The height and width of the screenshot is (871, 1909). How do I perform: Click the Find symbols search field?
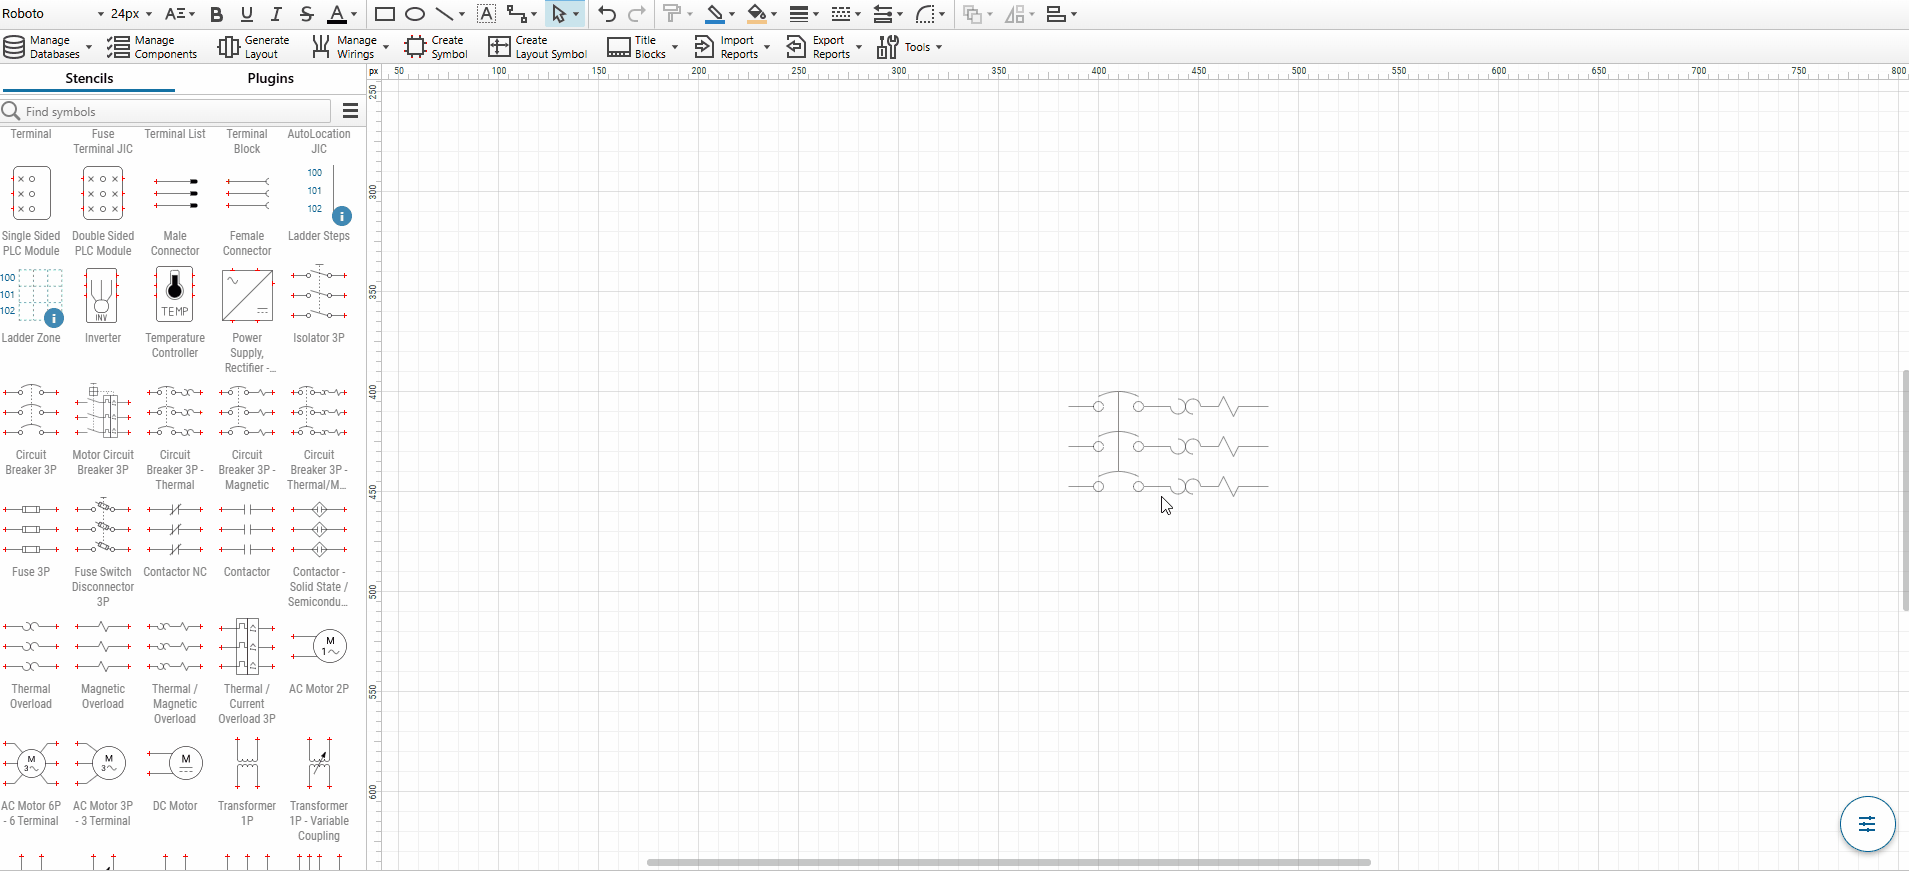click(x=166, y=111)
